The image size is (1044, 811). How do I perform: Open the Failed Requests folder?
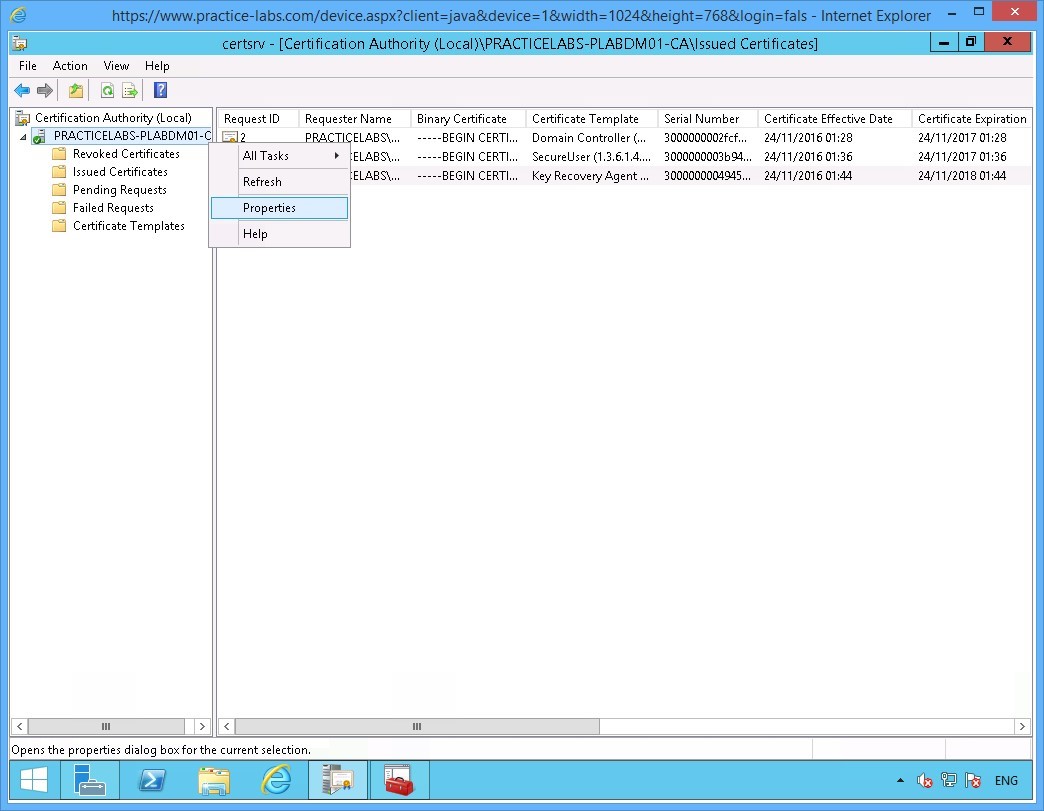click(113, 207)
